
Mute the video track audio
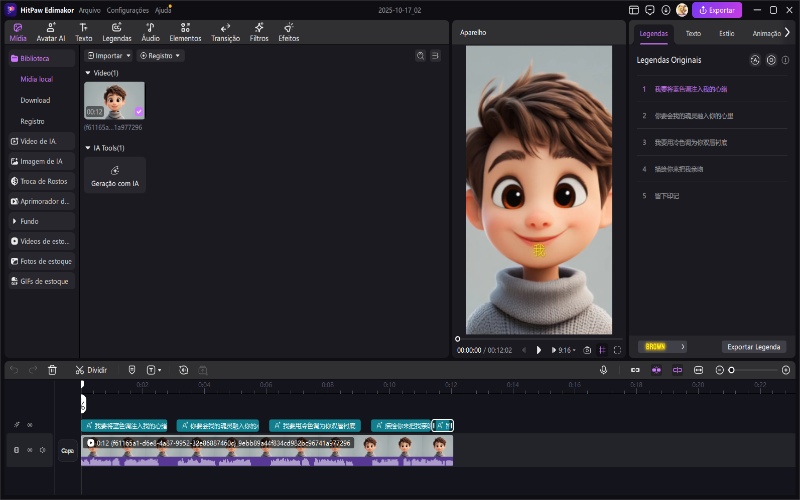(x=43, y=450)
